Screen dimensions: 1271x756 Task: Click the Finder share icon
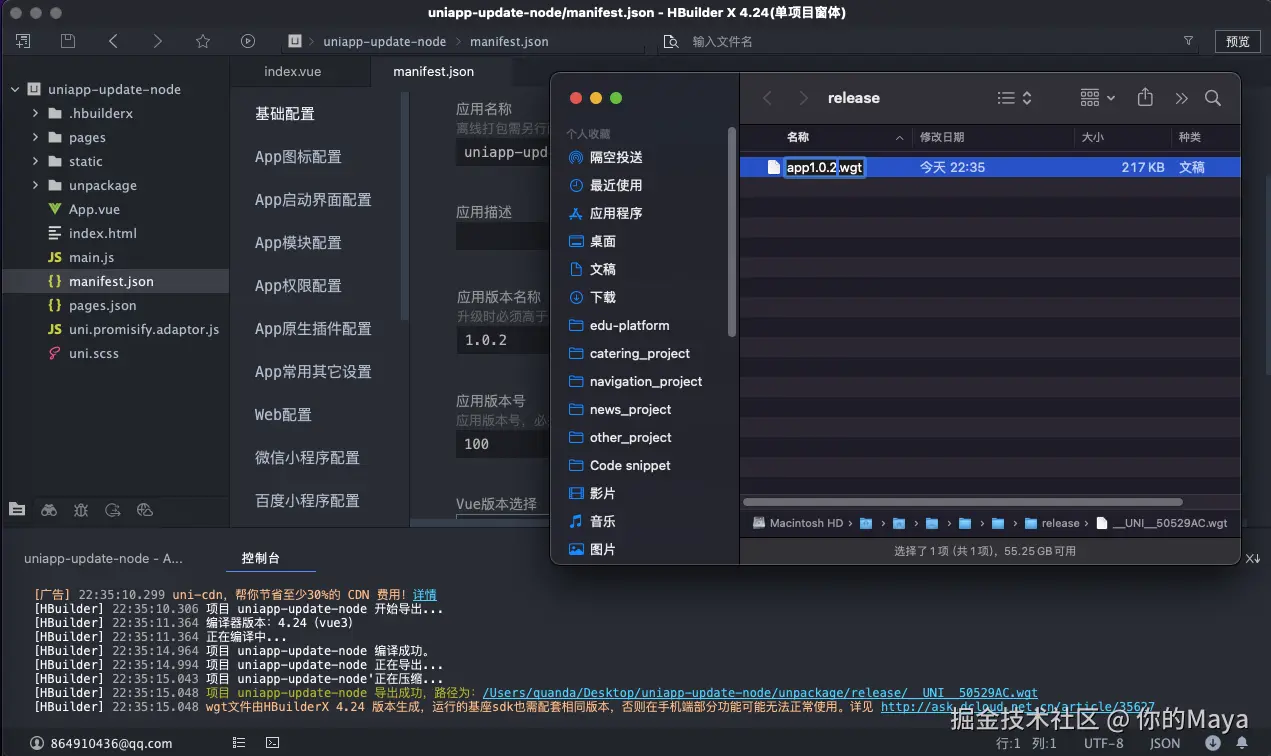(x=1146, y=97)
